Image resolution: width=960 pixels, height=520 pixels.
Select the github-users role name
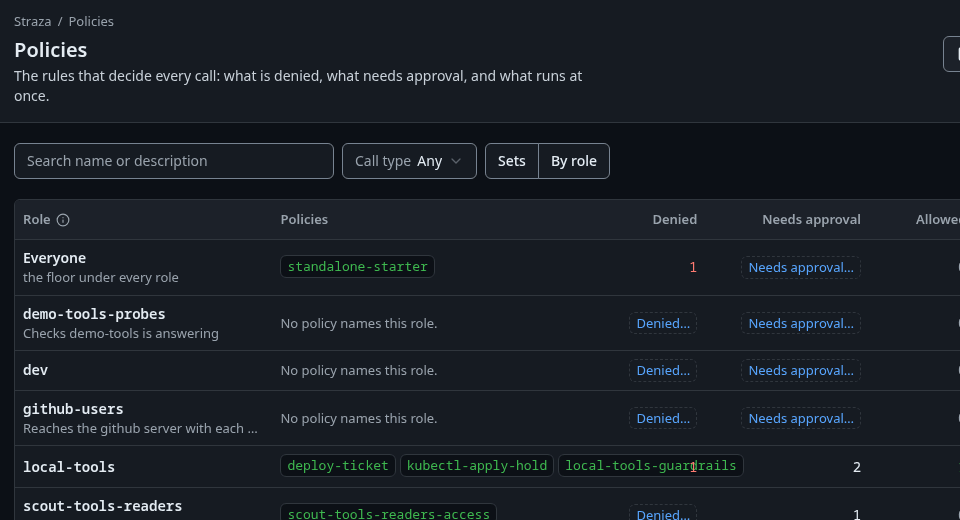73,409
